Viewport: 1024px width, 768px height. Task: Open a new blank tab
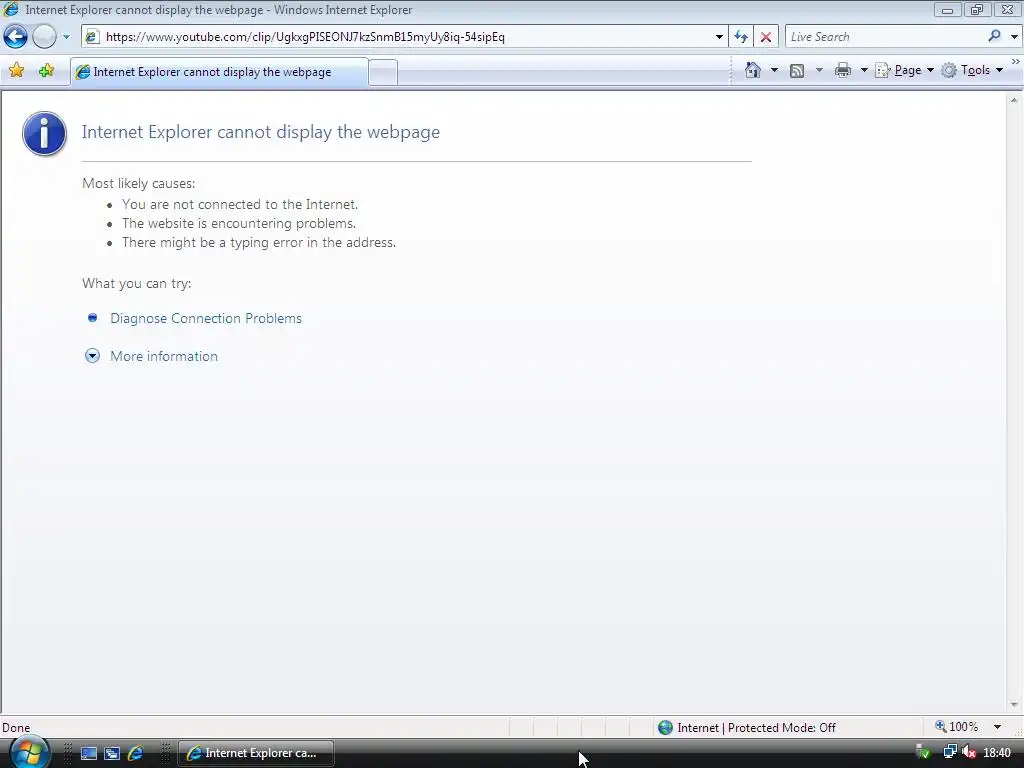(x=383, y=72)
